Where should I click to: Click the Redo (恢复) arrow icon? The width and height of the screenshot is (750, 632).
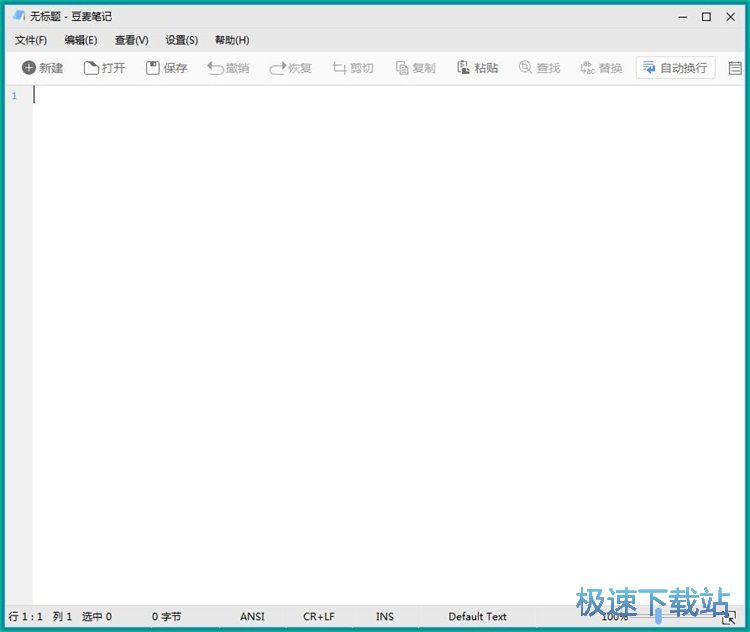(x=277, y=68)
